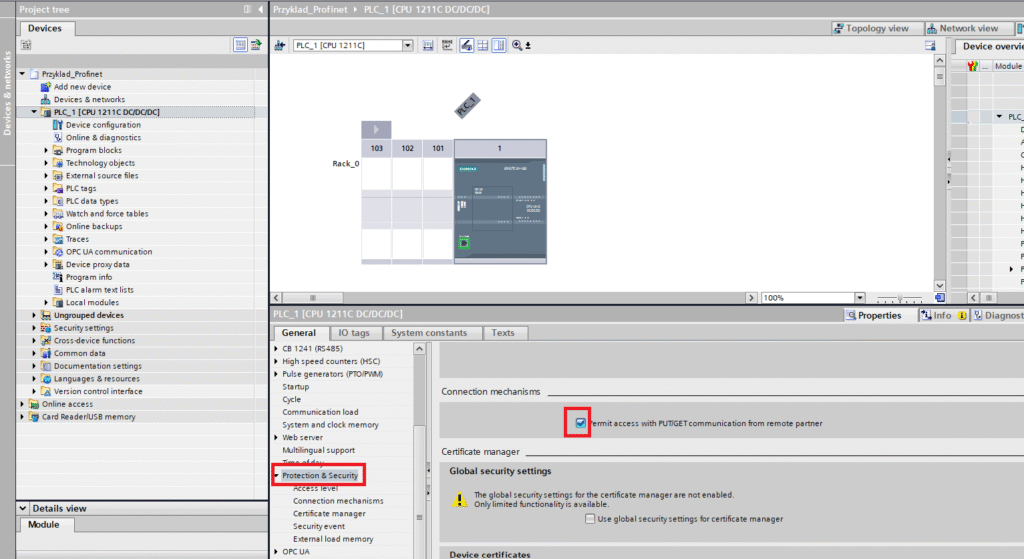Screen dimensions: 1024x559
Task: Switch to the IO tags tab
Action: tap(353, 333)
